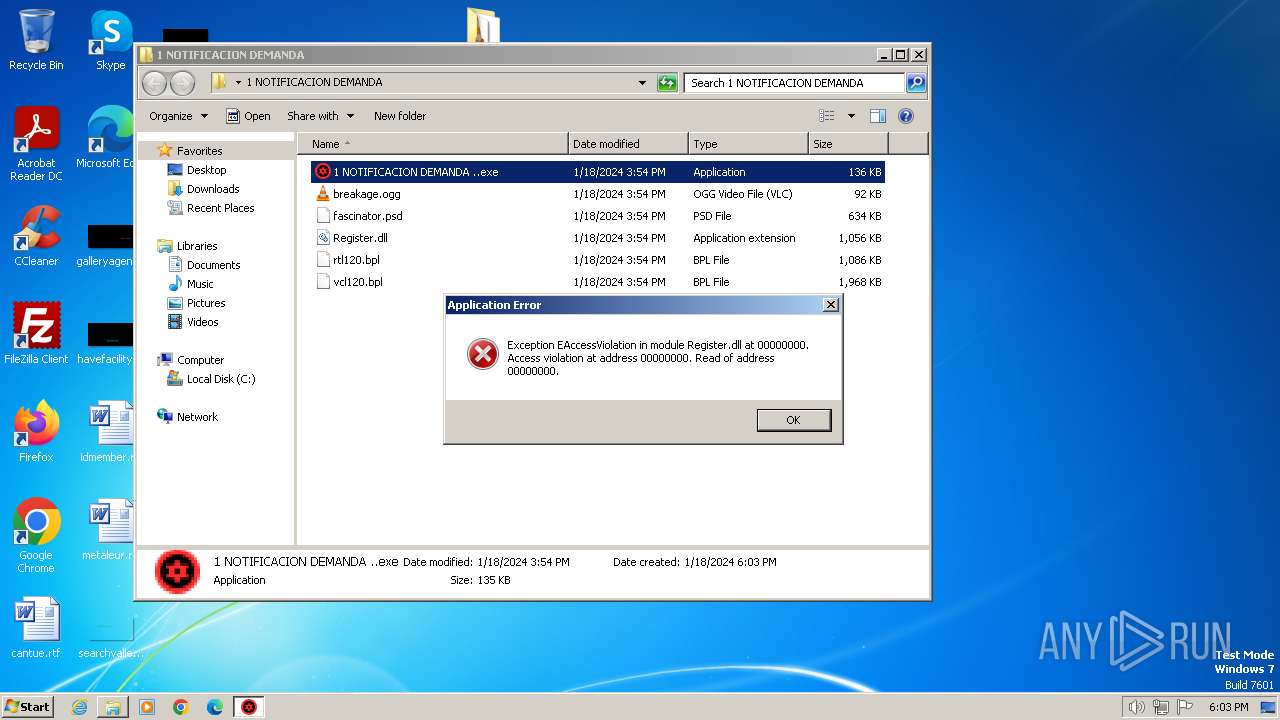Open Desktop in navigation pane
The width and height of the screenshot is (1280, 720).
click(x=206, y=170)
